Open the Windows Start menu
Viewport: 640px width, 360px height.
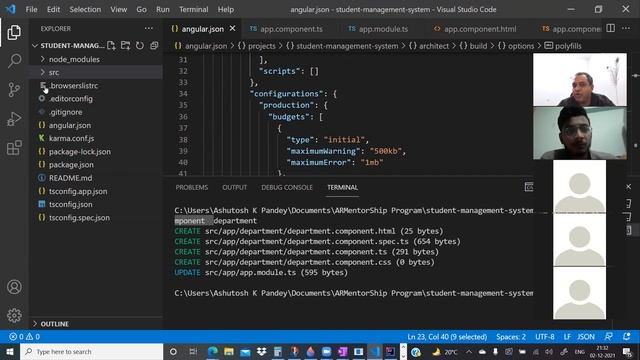point(9,351)
